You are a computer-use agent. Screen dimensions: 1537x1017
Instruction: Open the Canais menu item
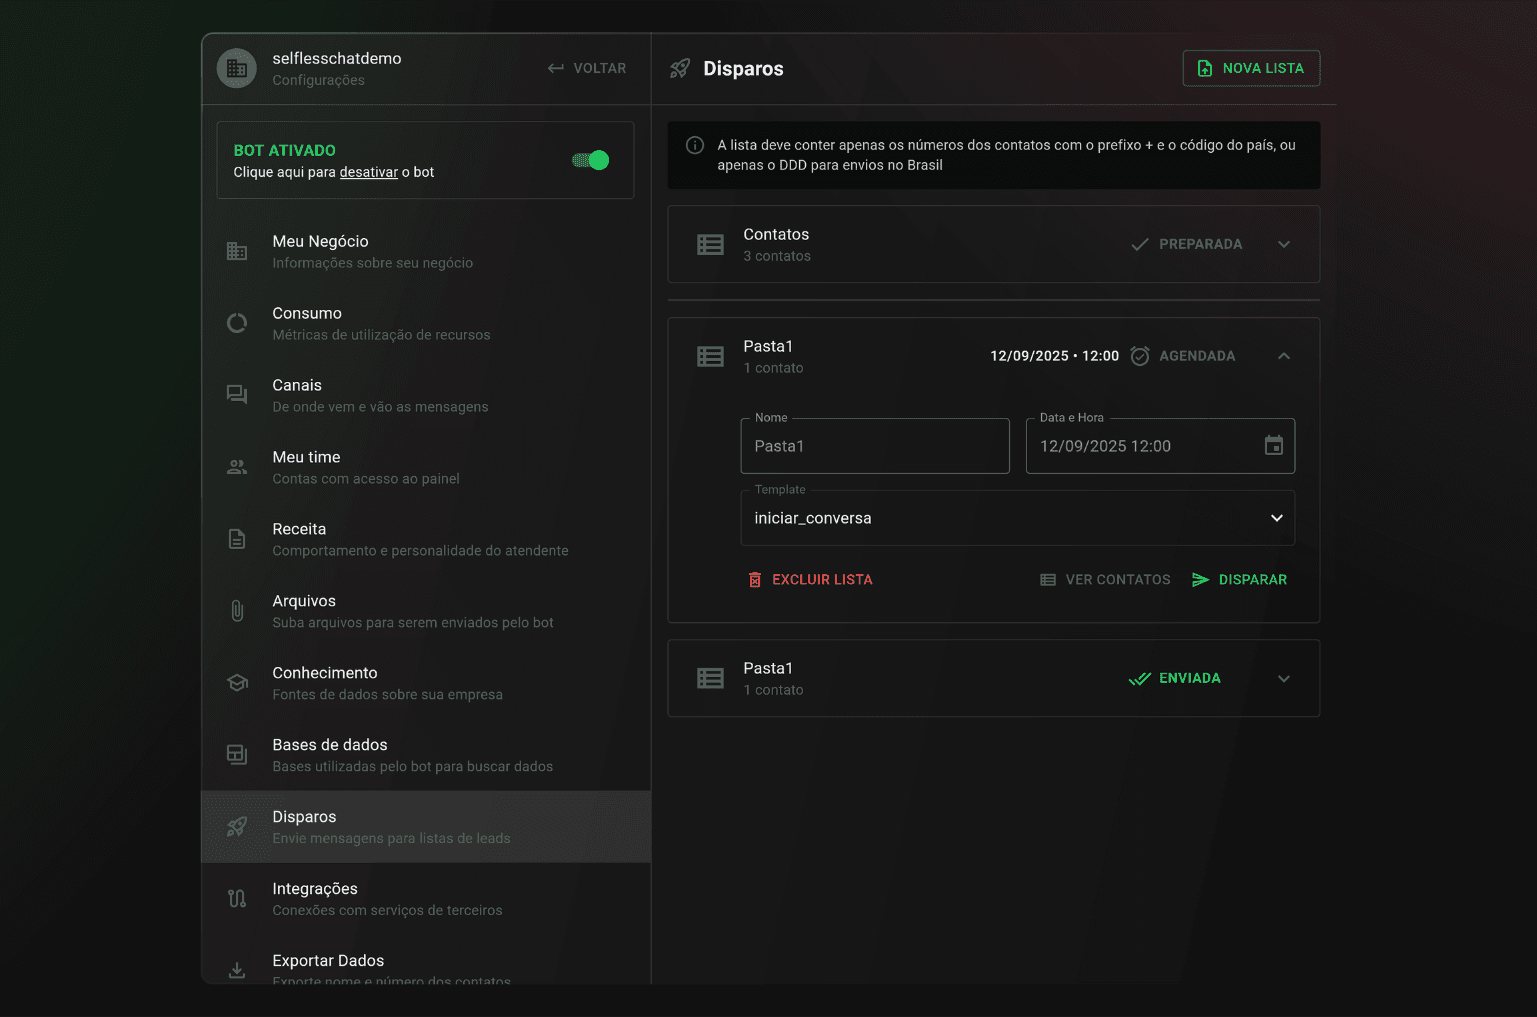coord(426,395)
